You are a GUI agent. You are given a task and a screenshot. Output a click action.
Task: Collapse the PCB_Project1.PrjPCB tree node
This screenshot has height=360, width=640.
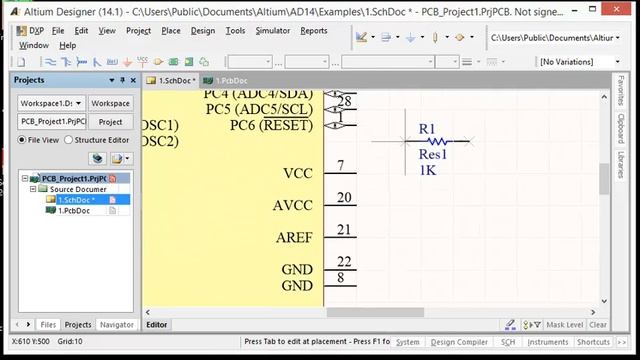(x=25, y=178)
